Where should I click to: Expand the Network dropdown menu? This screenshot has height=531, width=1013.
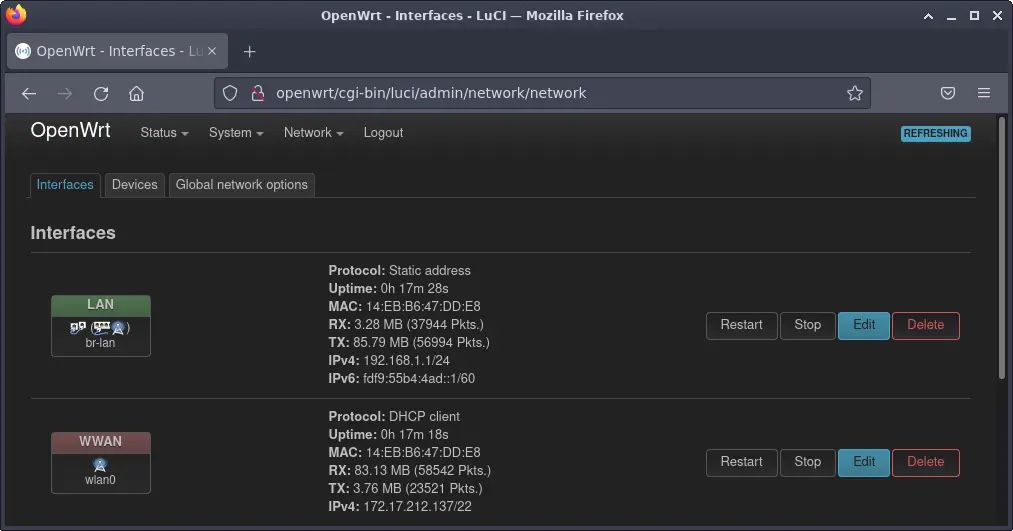click(x=313, y=133)
